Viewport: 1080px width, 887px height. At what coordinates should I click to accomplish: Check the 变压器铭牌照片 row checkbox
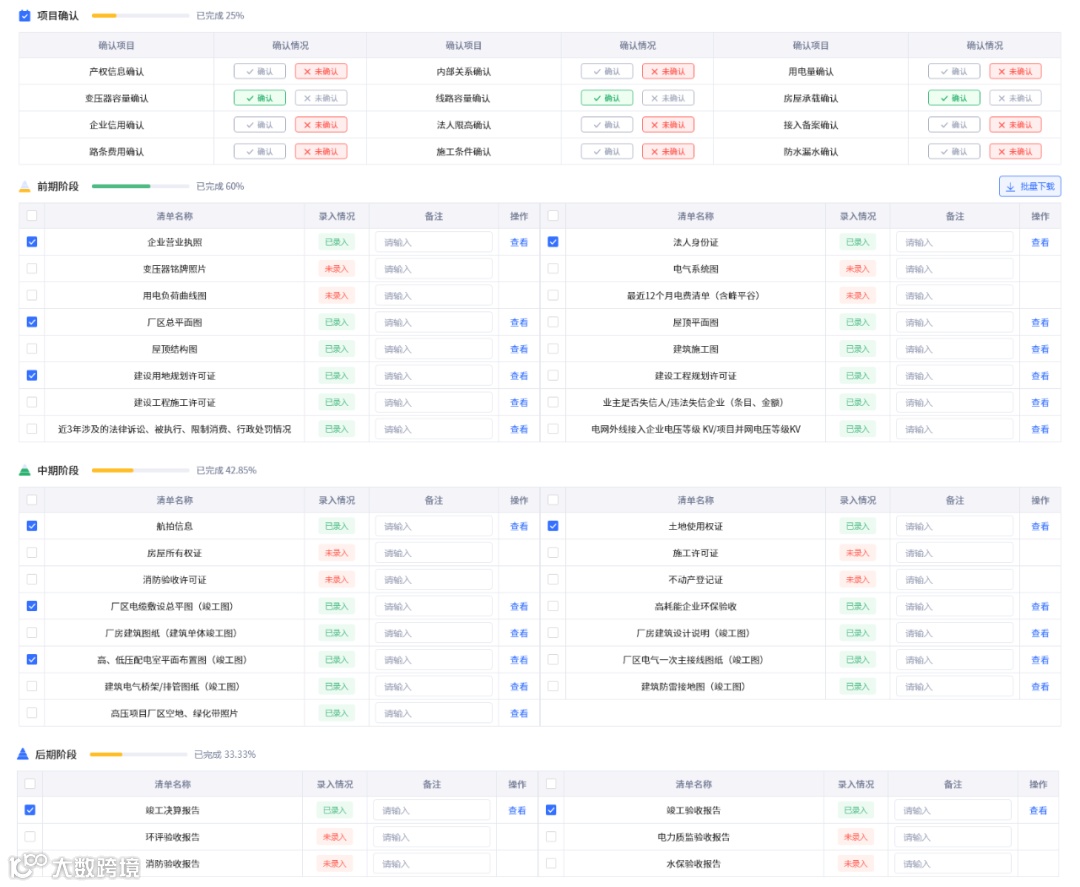[32, 269]
